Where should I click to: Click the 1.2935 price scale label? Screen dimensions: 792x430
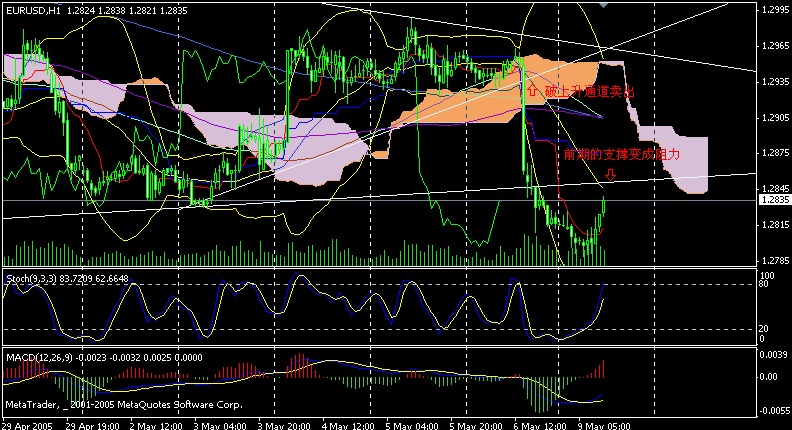tap(775, 81)
